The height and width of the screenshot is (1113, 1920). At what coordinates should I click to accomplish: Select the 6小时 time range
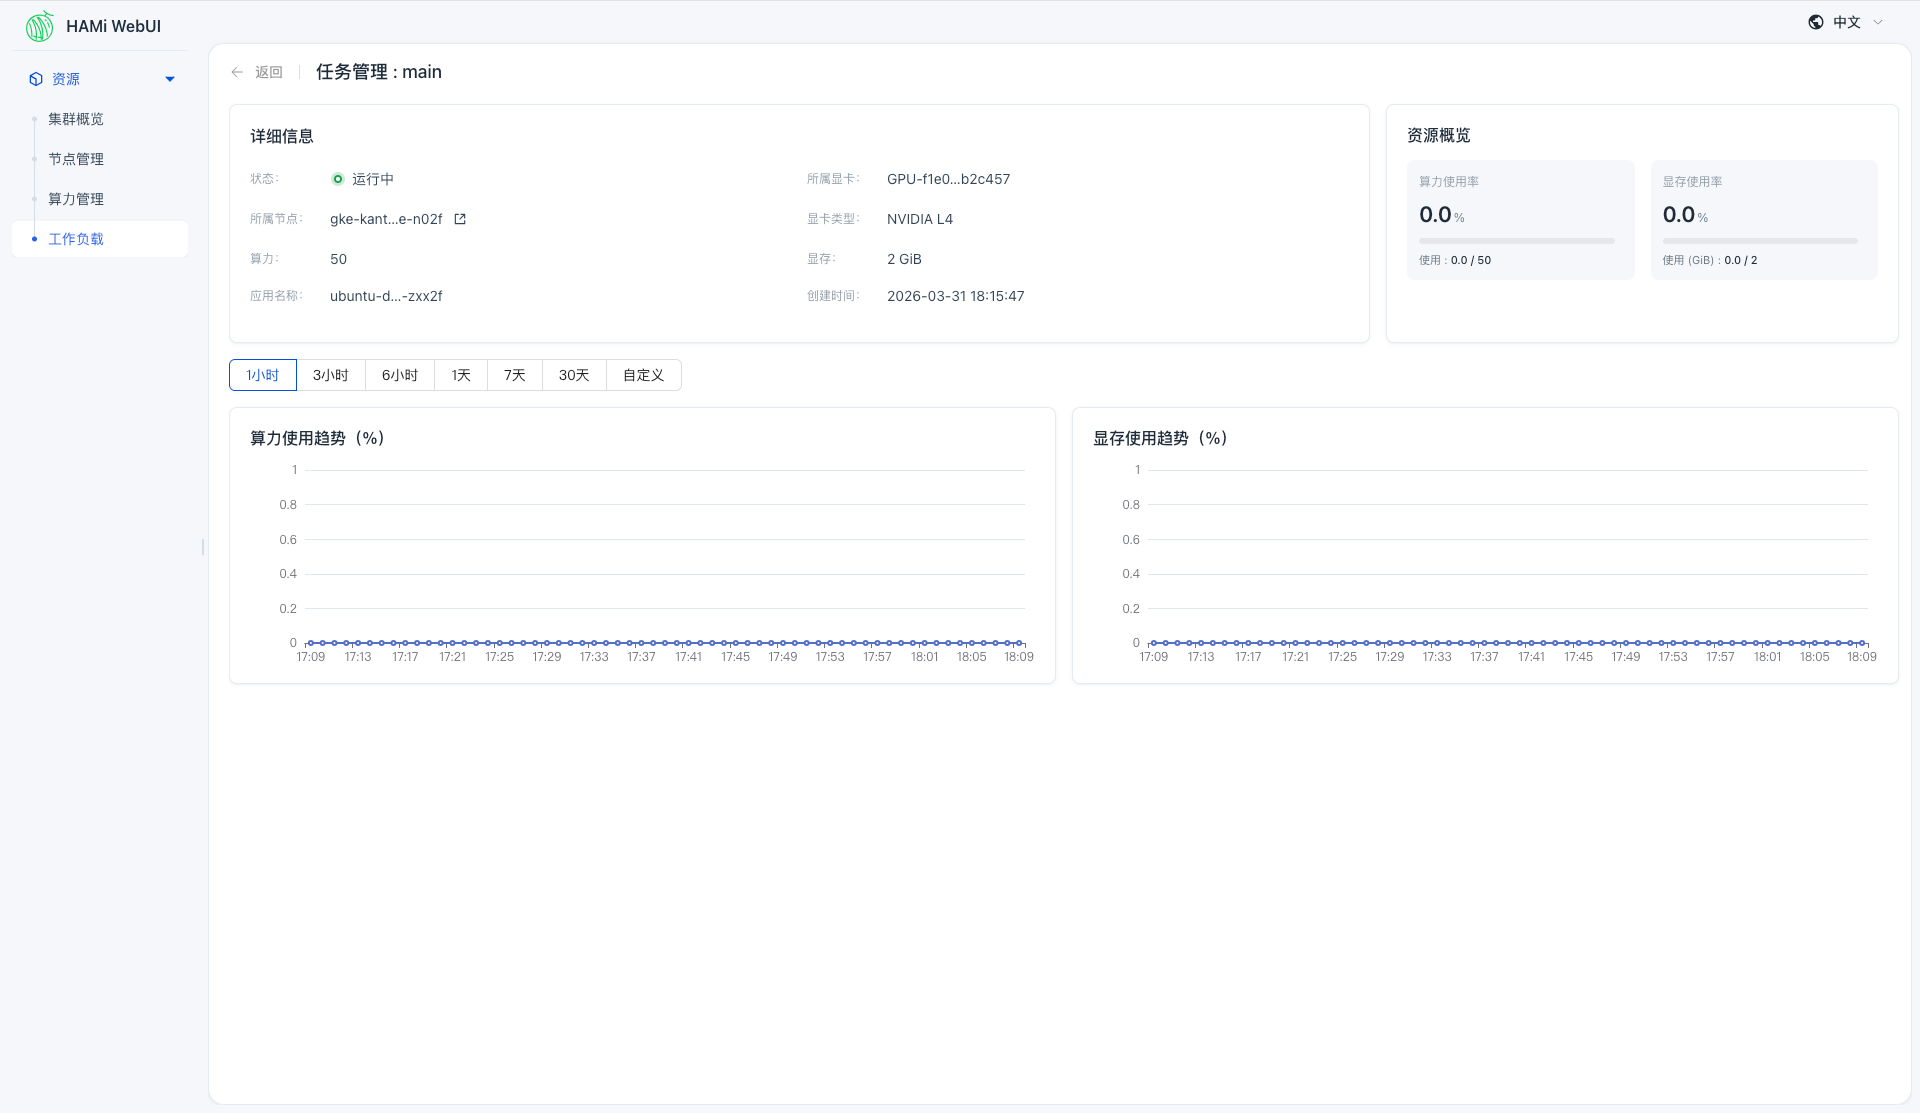tap(400, 375)
